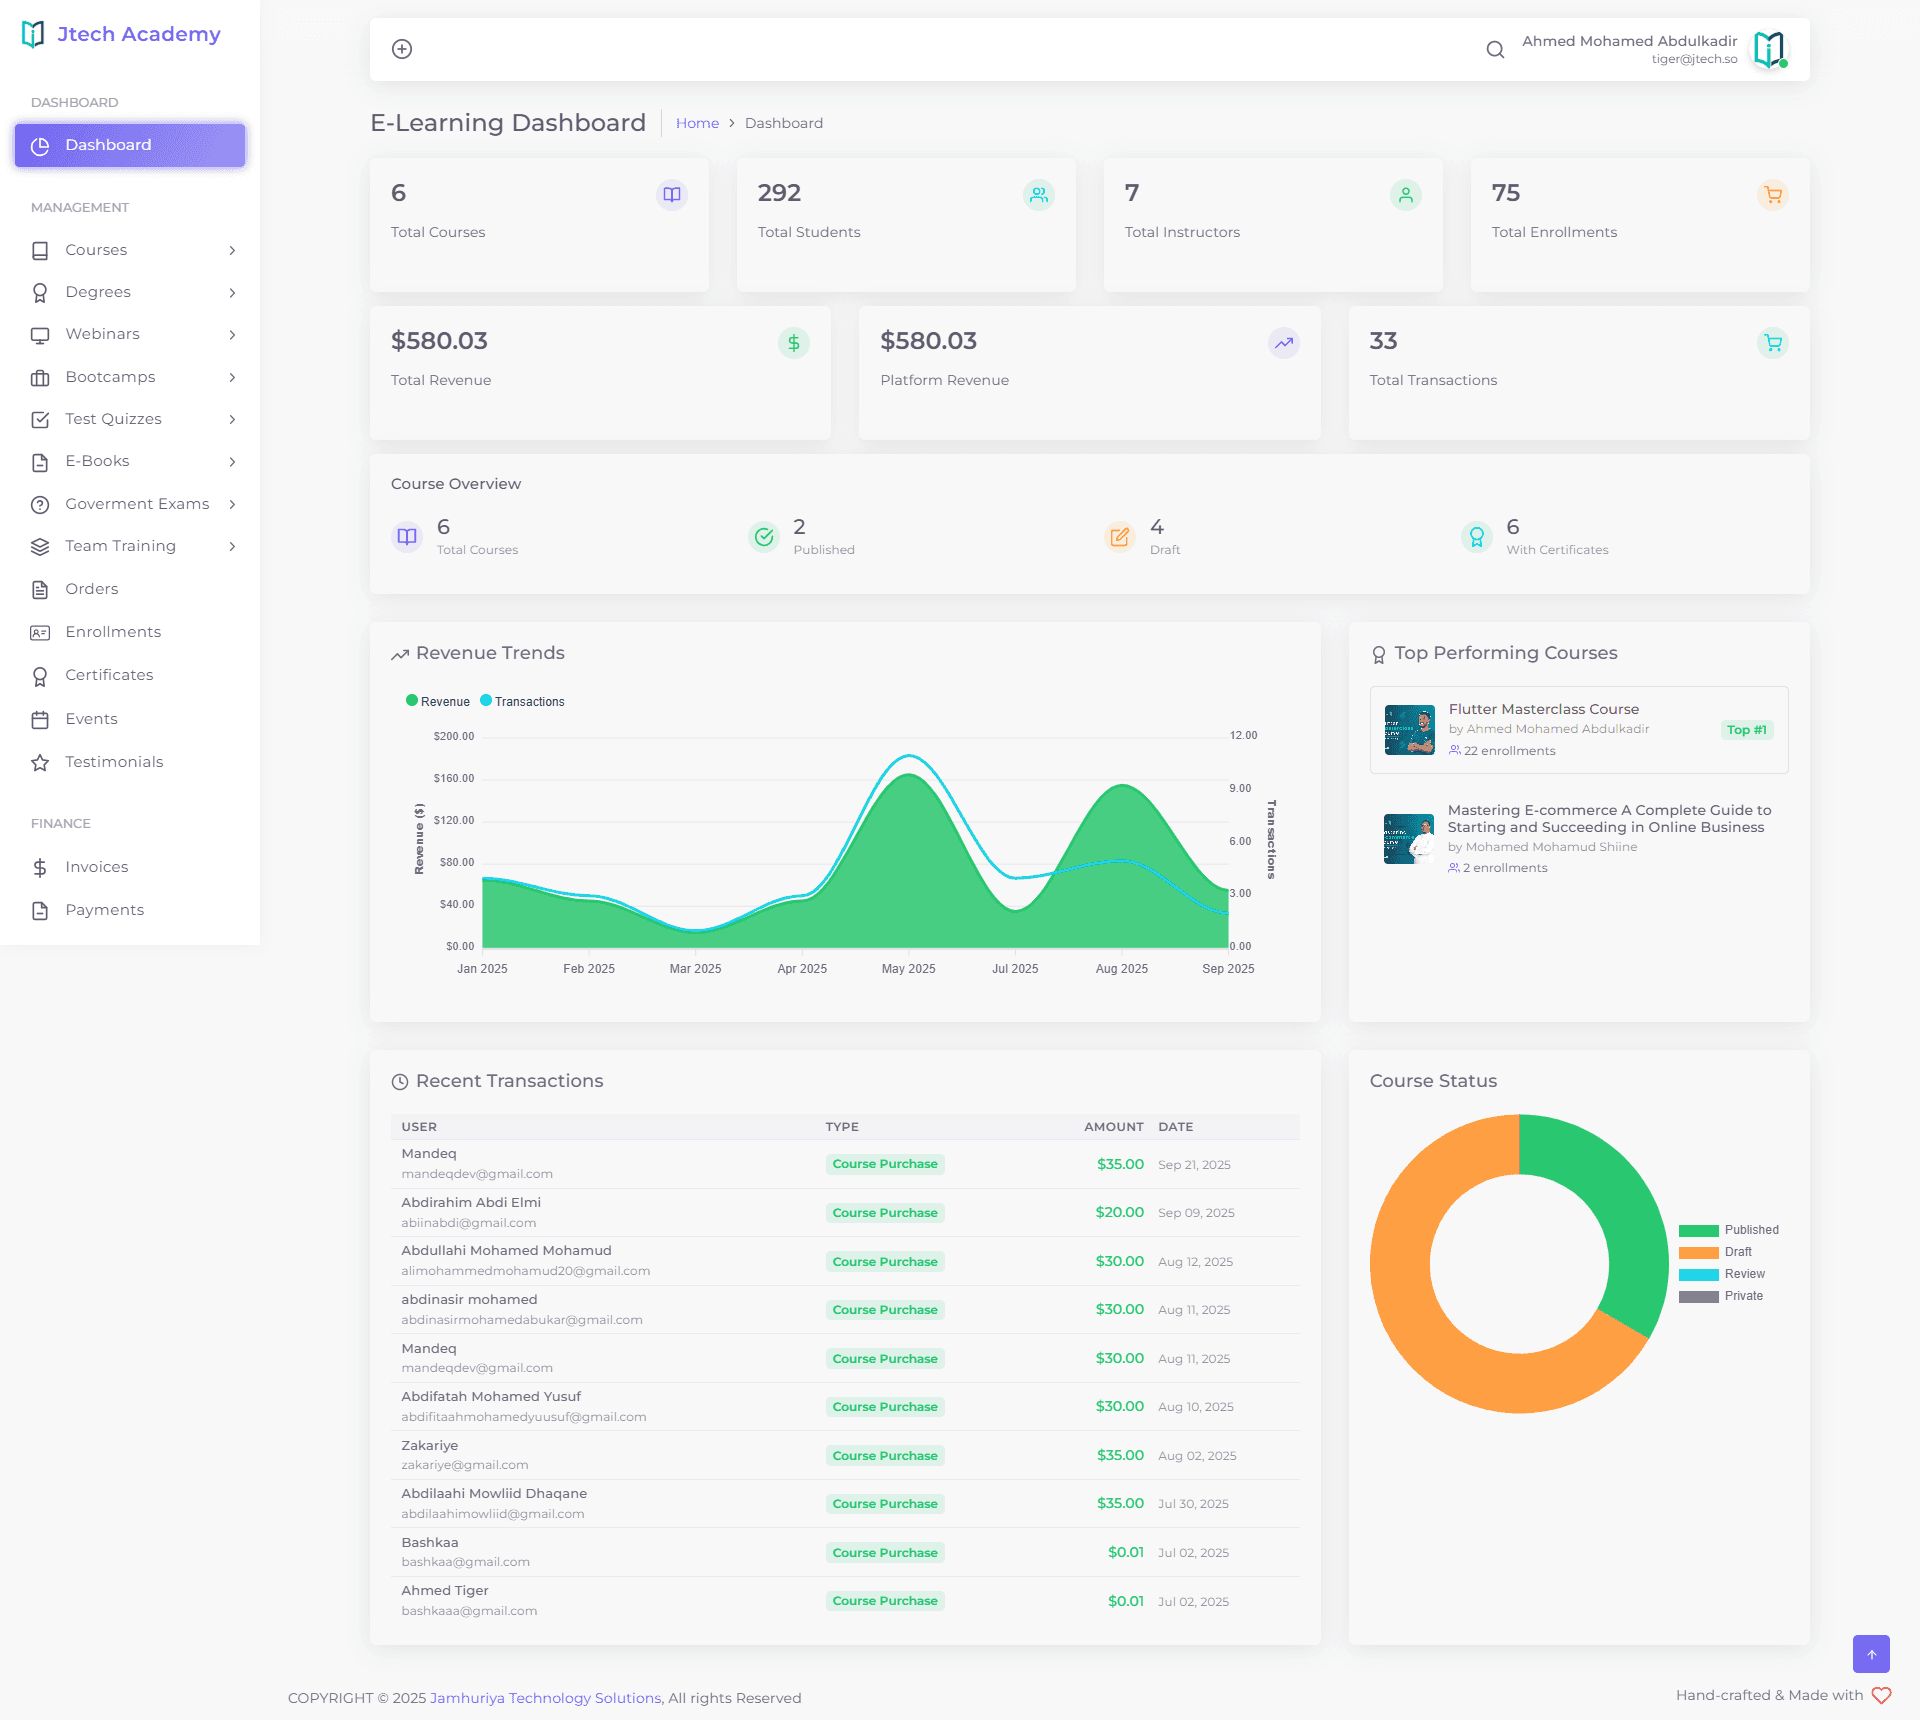
Task: Select the Jtech Academy logo icon
Action: 33,33
